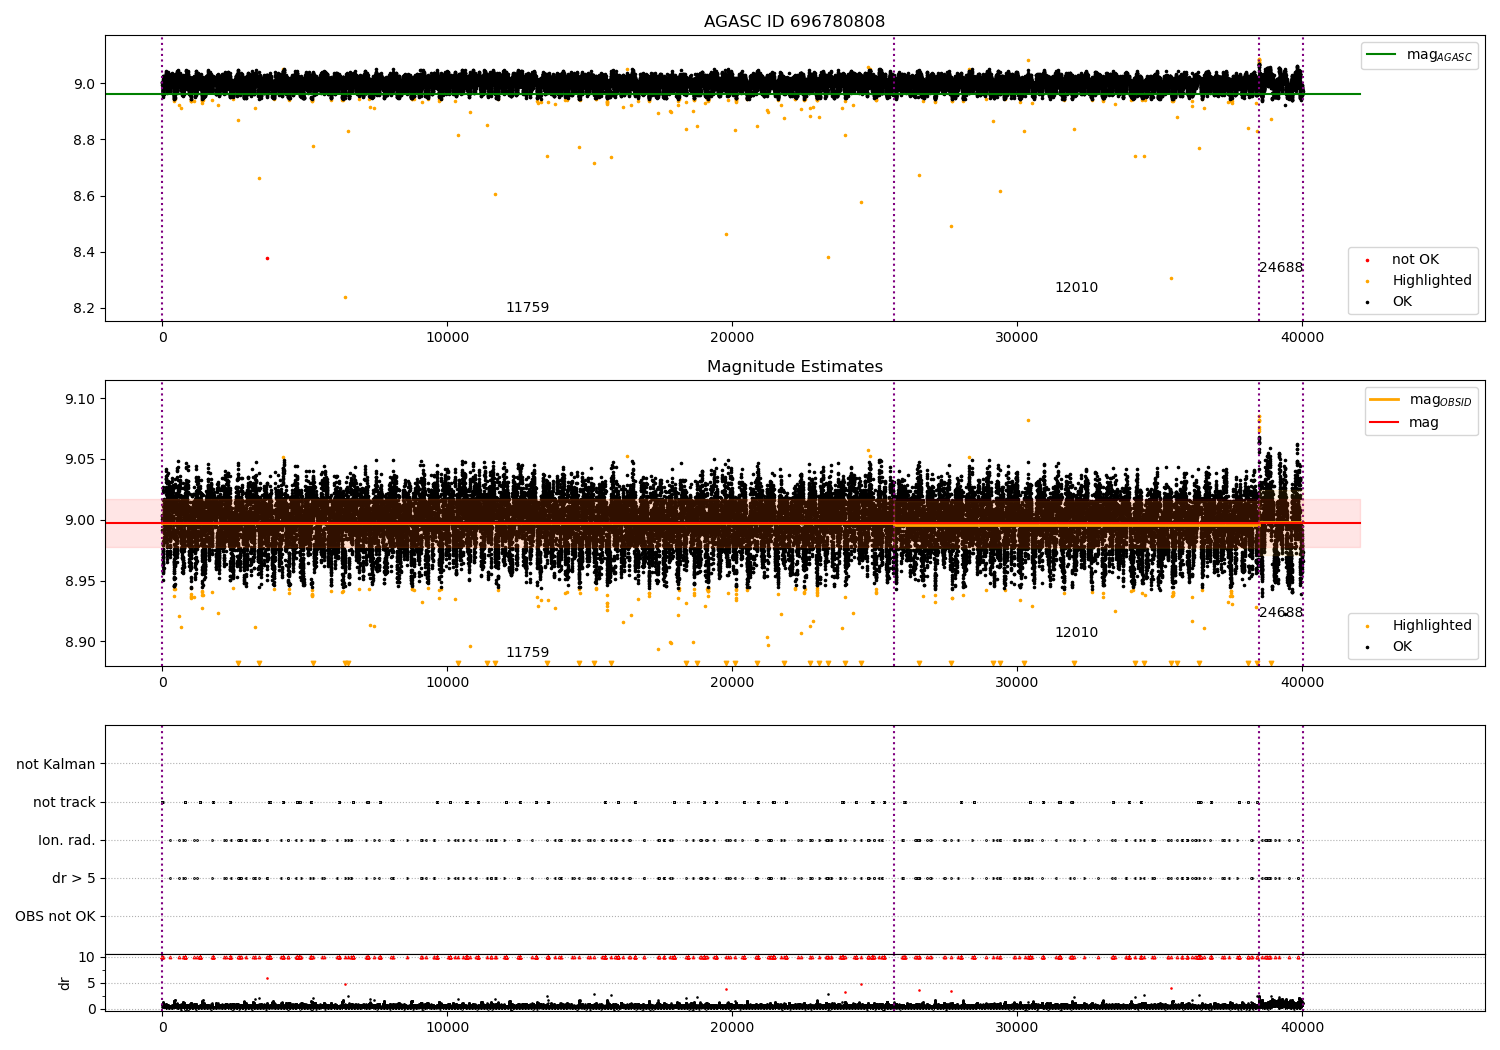Image resolution: width=1500 pixels, height=1050 pixels.
Task: Select "Highlighted" in the first plot's legend
Action: tap(1432, 281)
